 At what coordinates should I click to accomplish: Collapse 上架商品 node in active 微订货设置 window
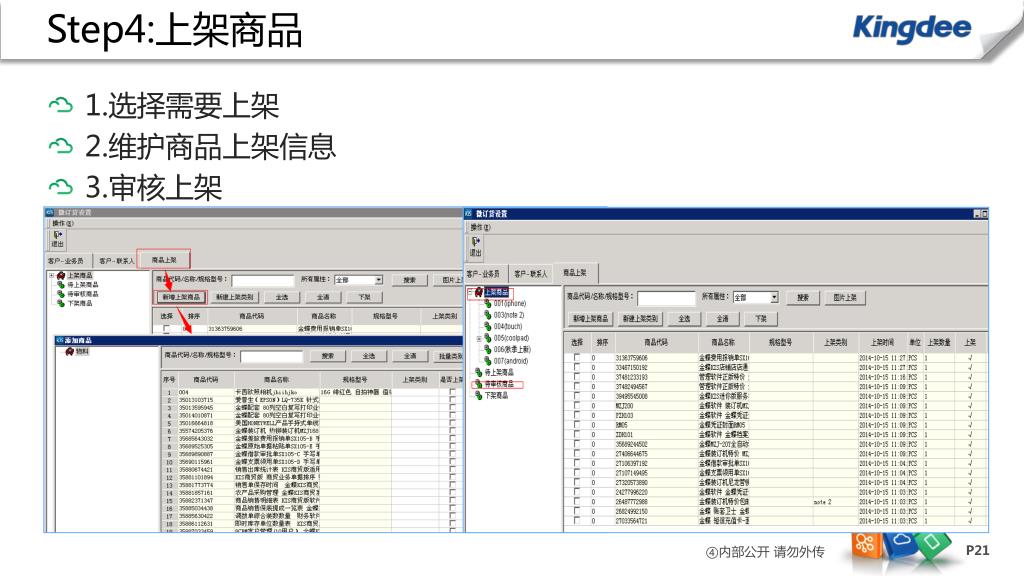pos(470,292)
